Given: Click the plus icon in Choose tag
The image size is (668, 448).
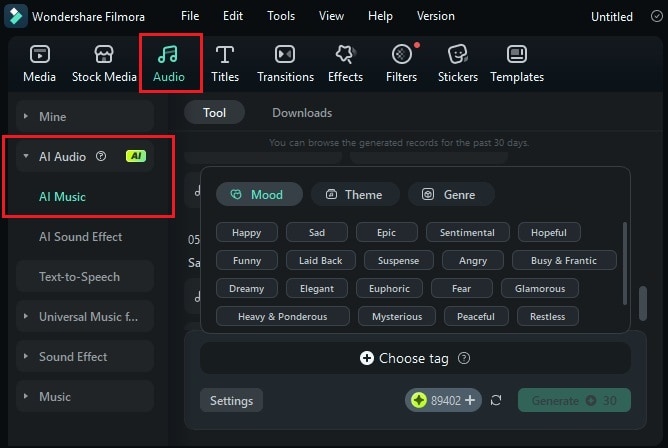Looking at the screenshot, I should tap(366, 358).
